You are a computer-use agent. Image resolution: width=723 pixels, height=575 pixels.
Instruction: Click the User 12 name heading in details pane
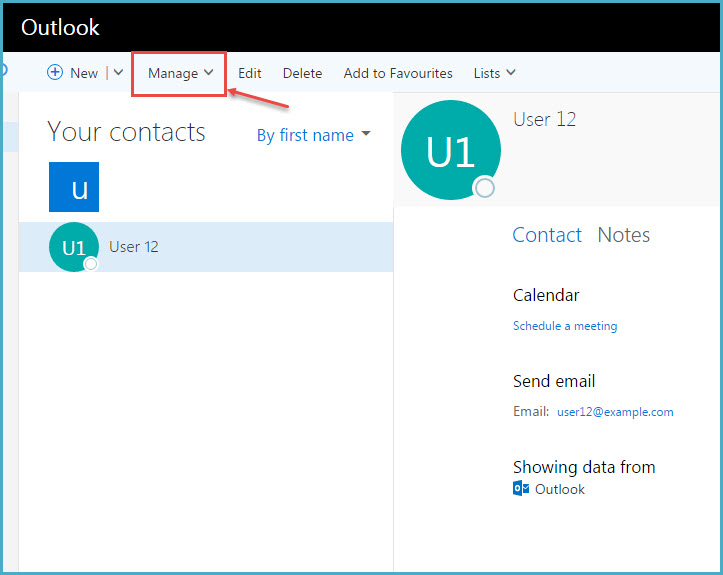click(x=545, y=119)
